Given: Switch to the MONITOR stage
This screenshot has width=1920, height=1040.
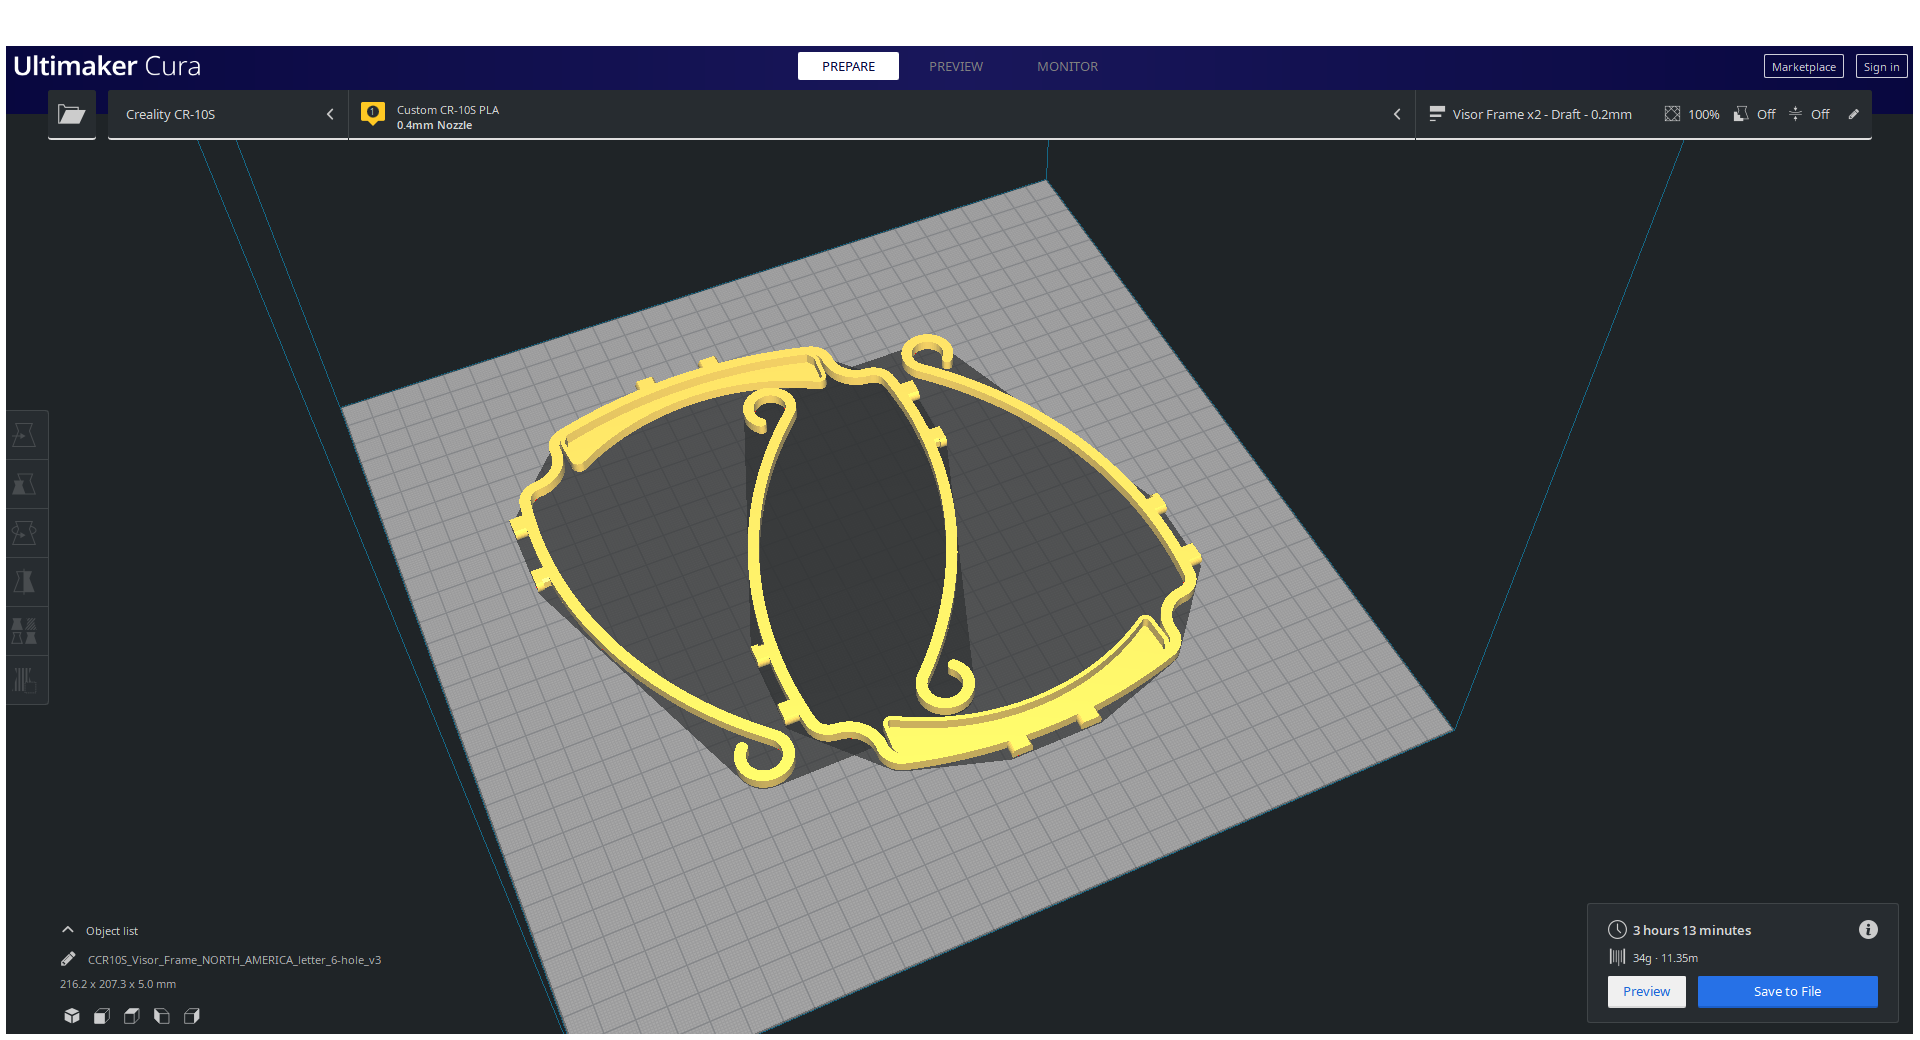Looking at the screenshot, I should tap(1067, 66).
